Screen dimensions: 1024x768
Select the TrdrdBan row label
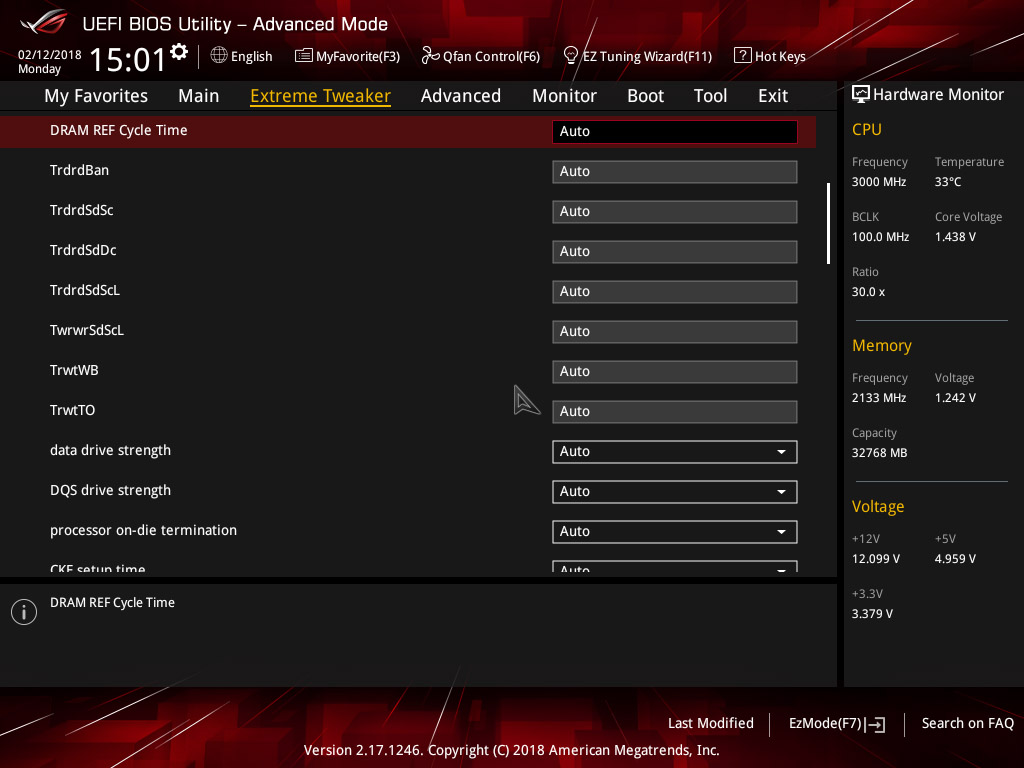click(80, 170)
